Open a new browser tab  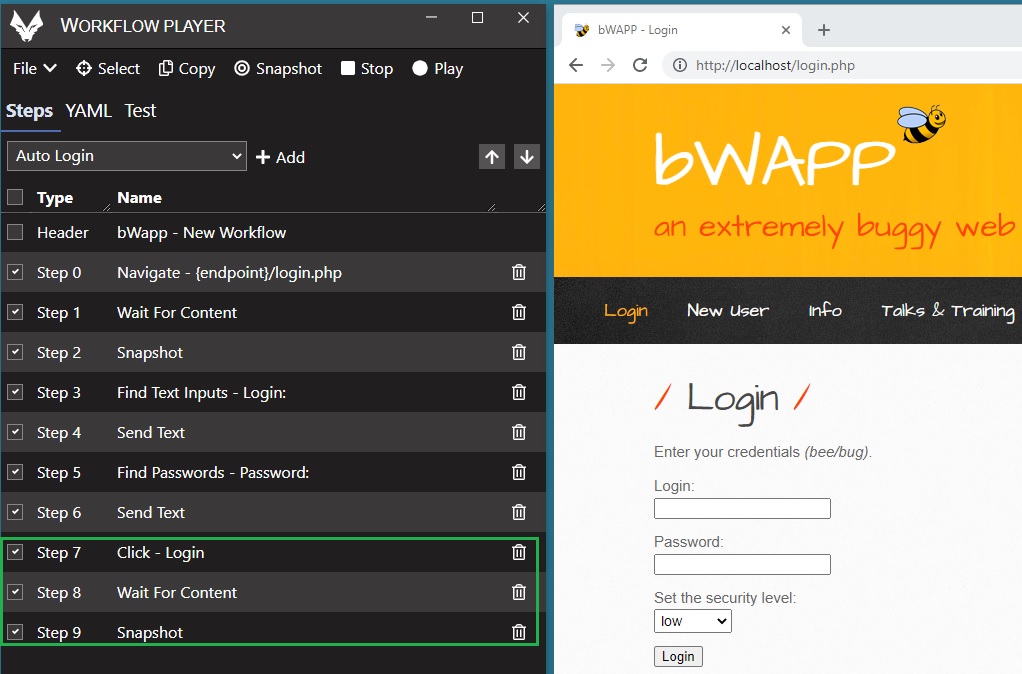tap(824, 30)
